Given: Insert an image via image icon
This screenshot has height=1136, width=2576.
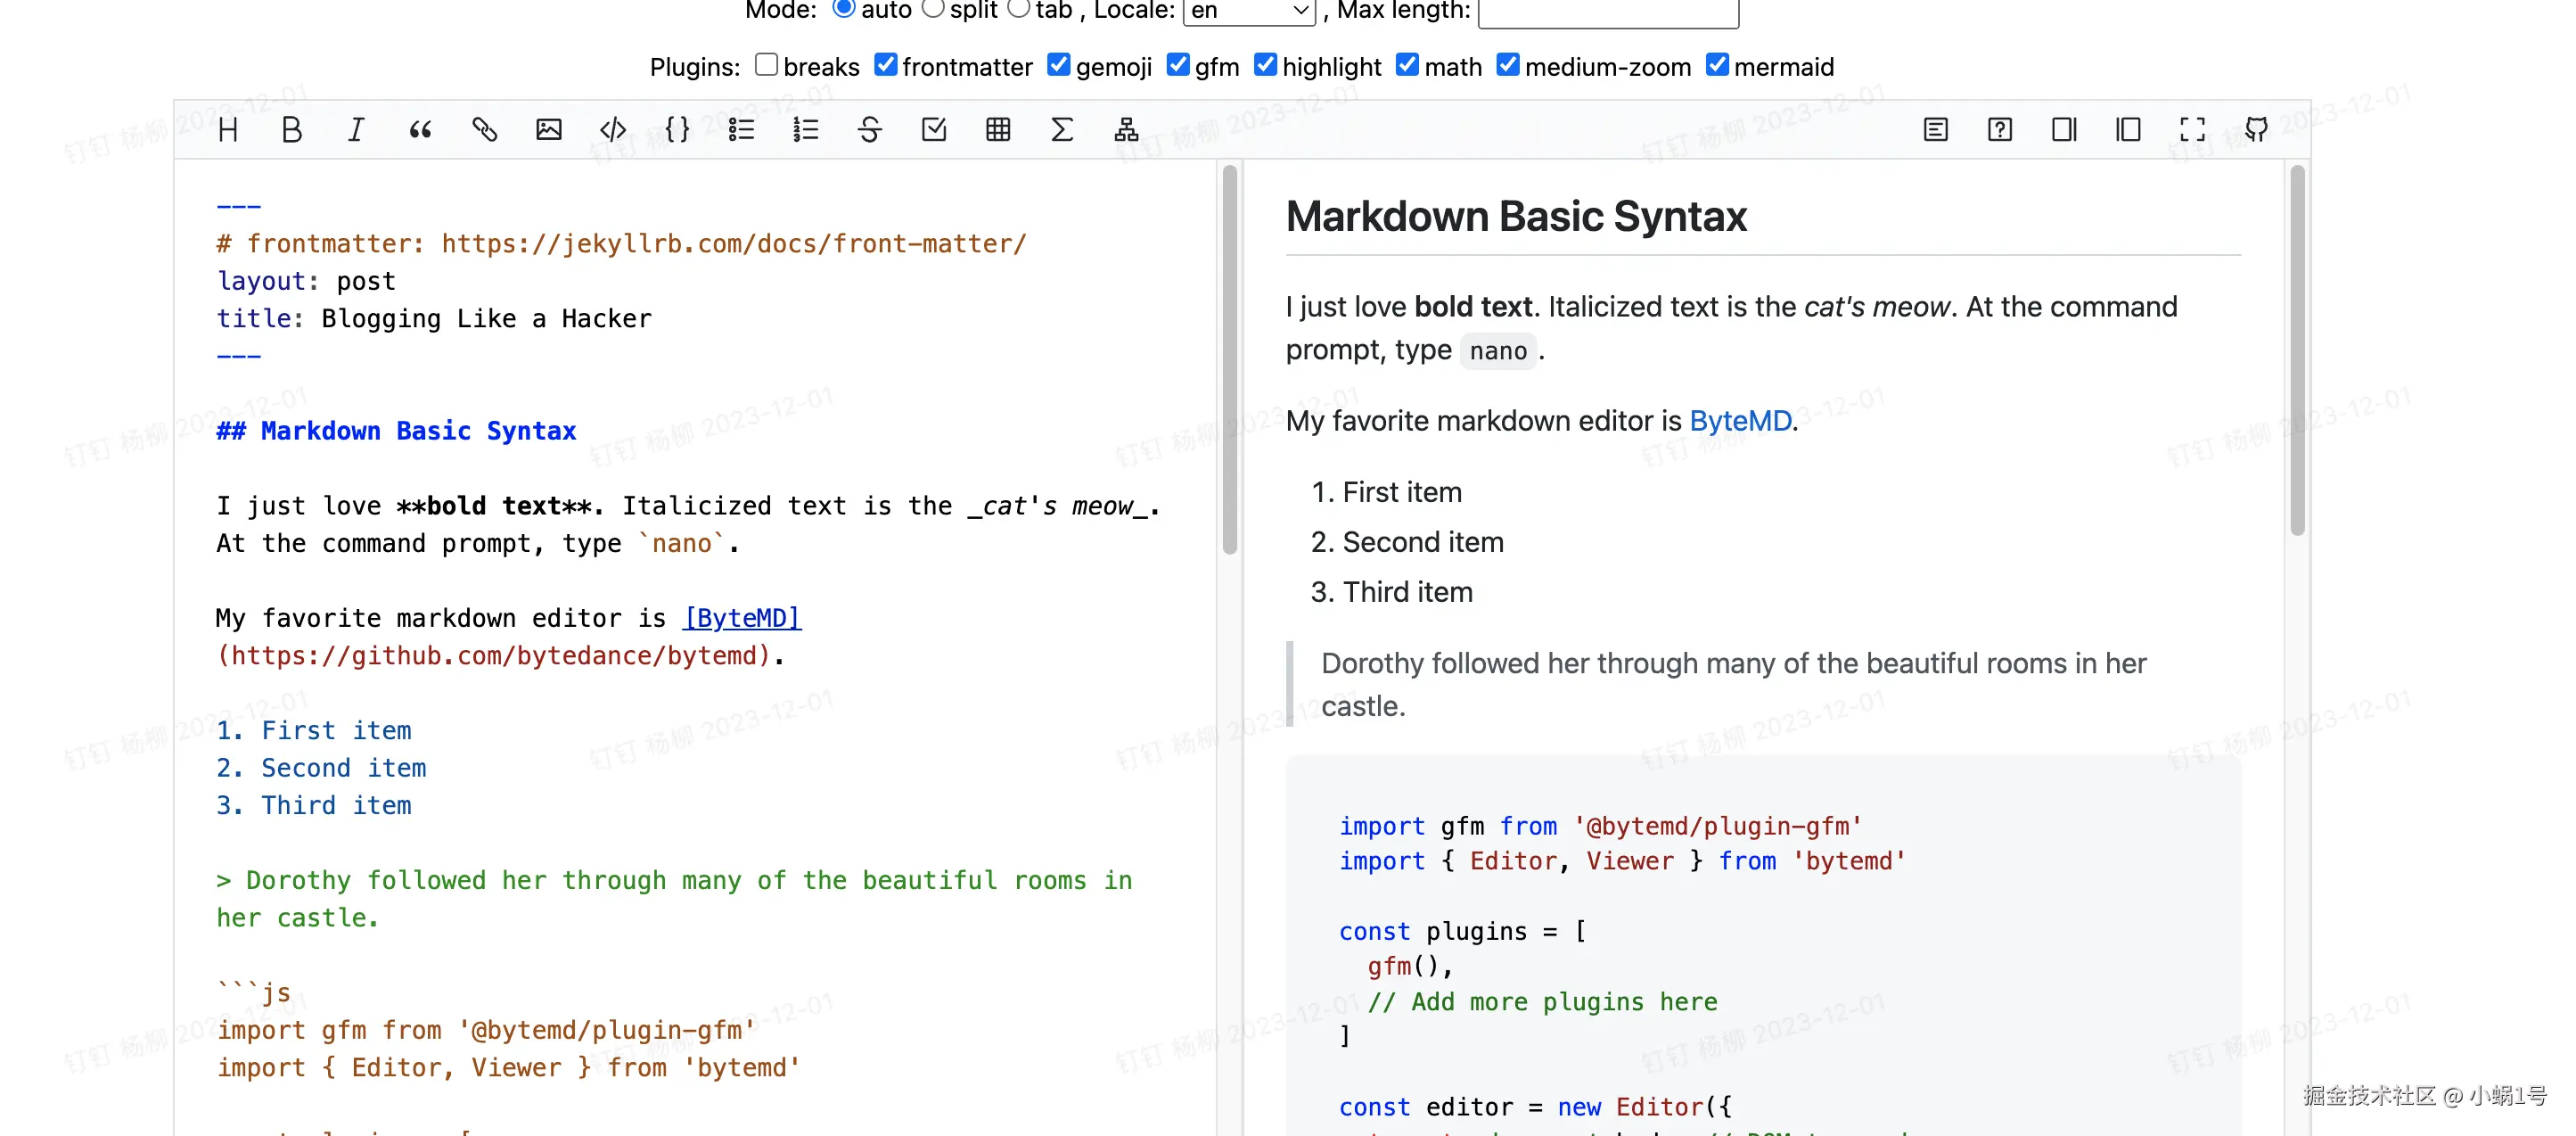Looking at the screenshot, I should click(x=548, y=130).
